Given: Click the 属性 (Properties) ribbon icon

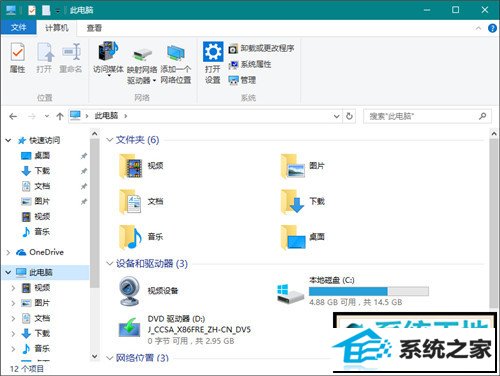Looking at the screenshot, I should (17, 57).
